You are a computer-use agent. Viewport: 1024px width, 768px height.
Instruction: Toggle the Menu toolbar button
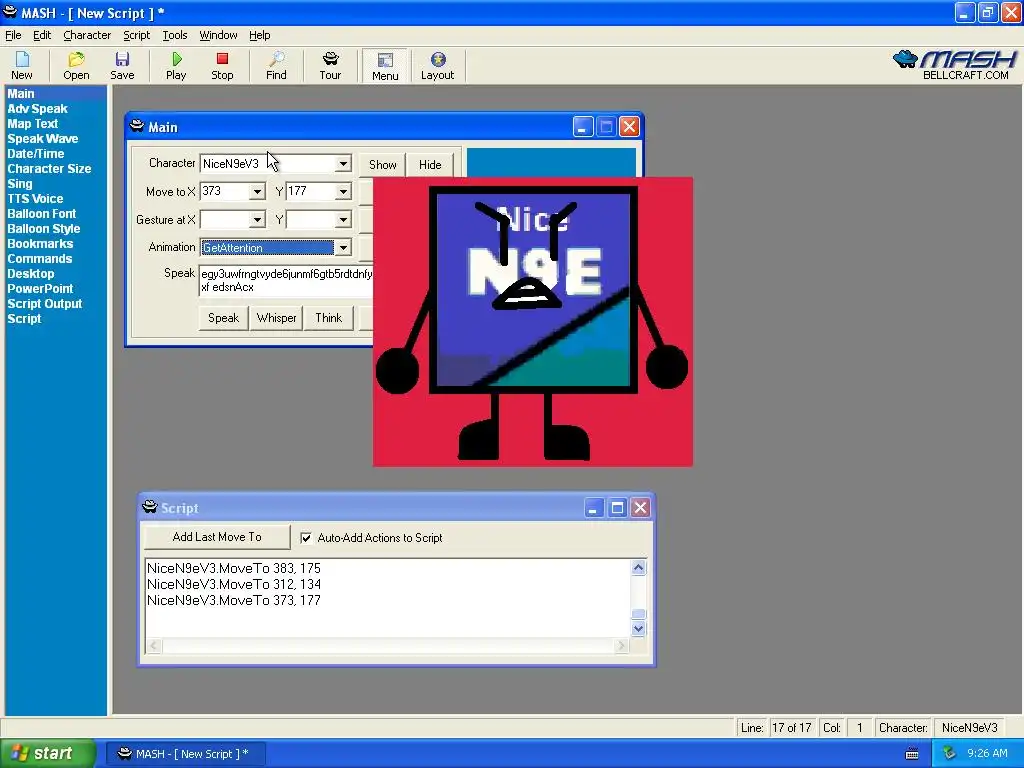(x=385, y=66)
